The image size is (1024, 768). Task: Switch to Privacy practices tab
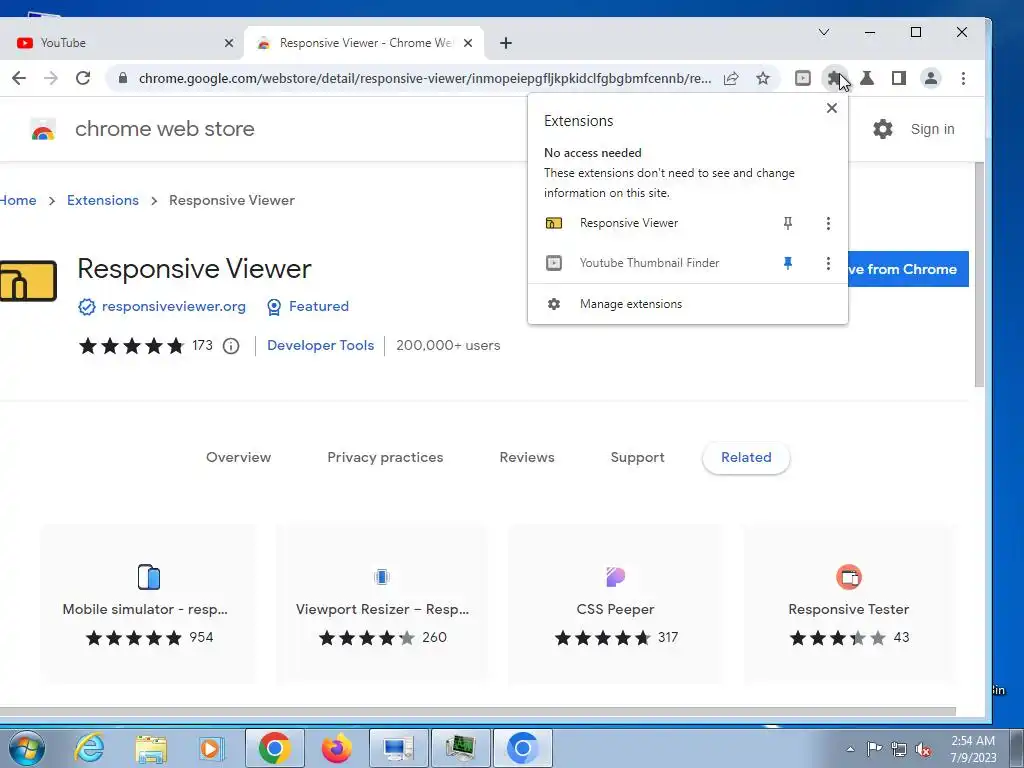click(x=385, y=458)
